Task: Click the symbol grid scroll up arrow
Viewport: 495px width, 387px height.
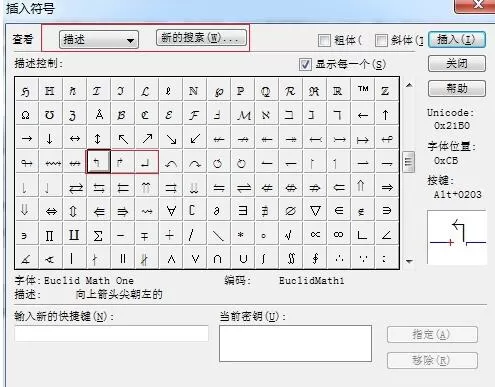Action: 409,85
